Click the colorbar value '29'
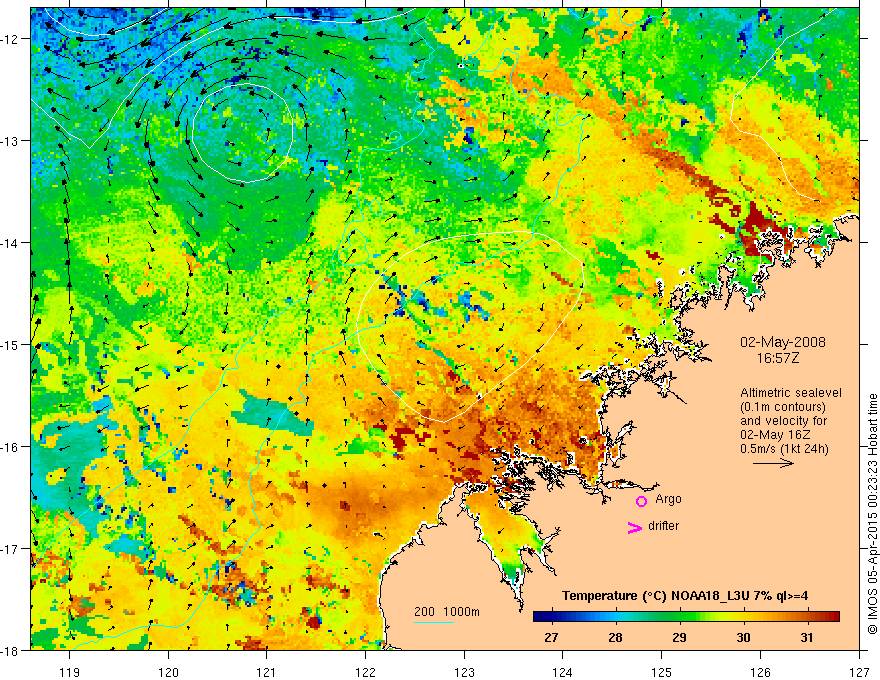Image resolution: width=880 pixels, height=680 pixels. click(x=679, y=638)
